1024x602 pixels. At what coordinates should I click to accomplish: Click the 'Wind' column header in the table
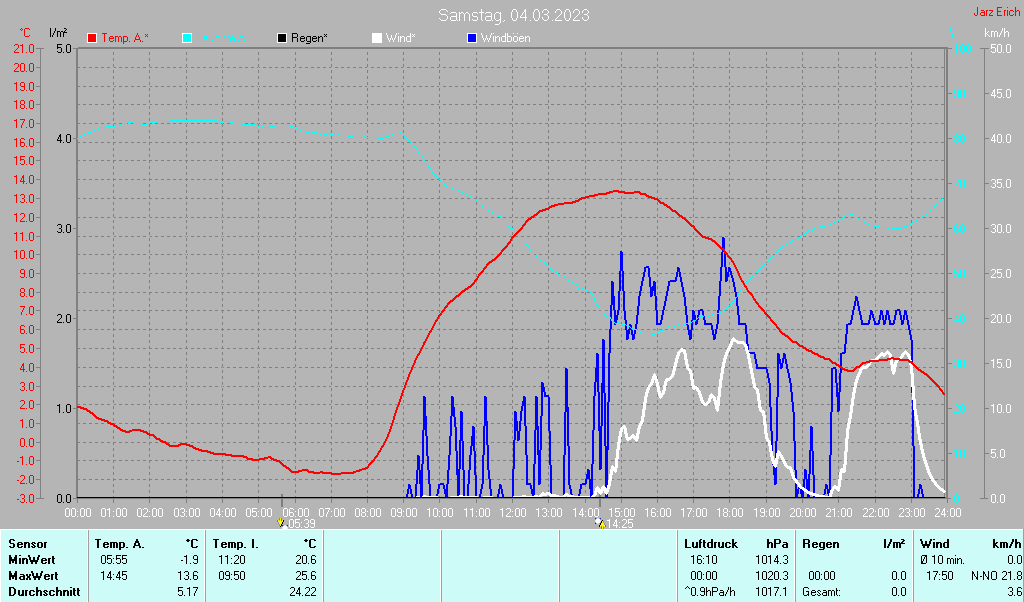[934, 544]
